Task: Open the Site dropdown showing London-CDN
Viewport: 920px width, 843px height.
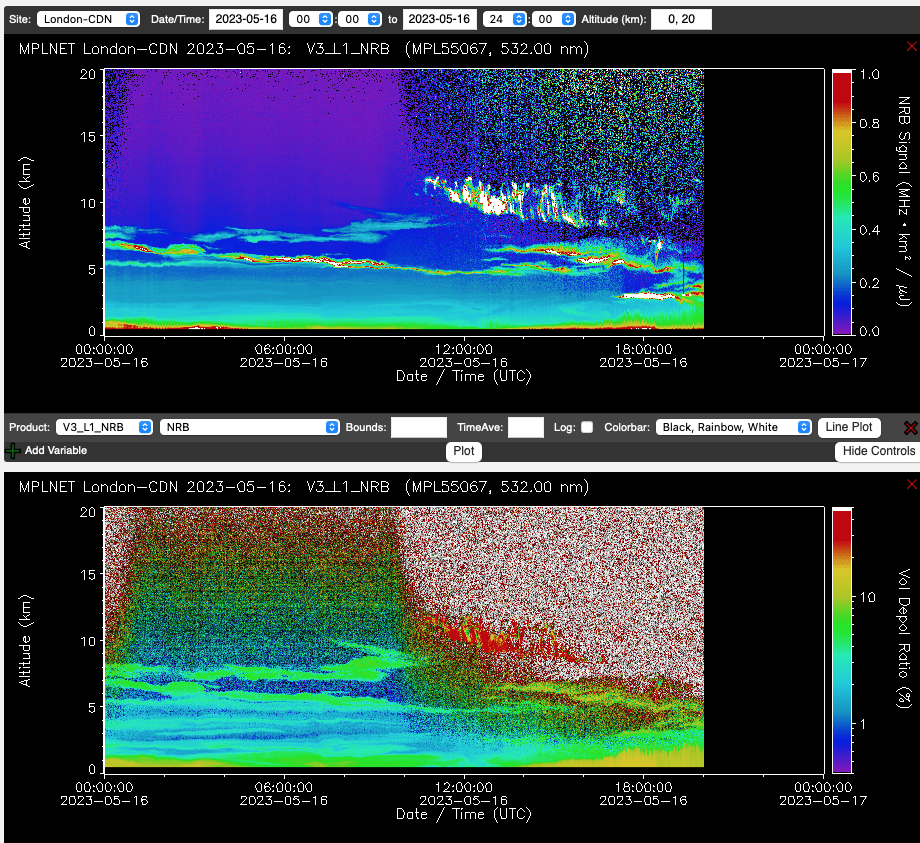Action: coord(90,19)
